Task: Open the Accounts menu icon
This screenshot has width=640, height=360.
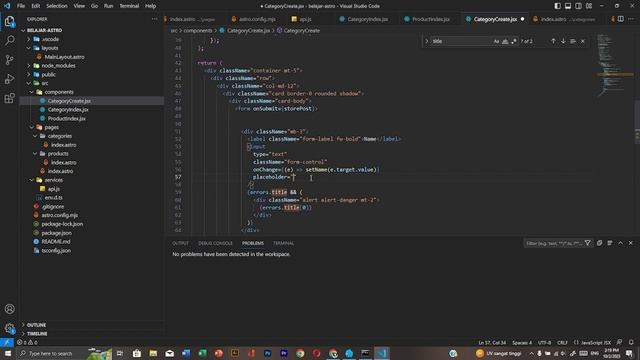Action: tap(9, 309)
